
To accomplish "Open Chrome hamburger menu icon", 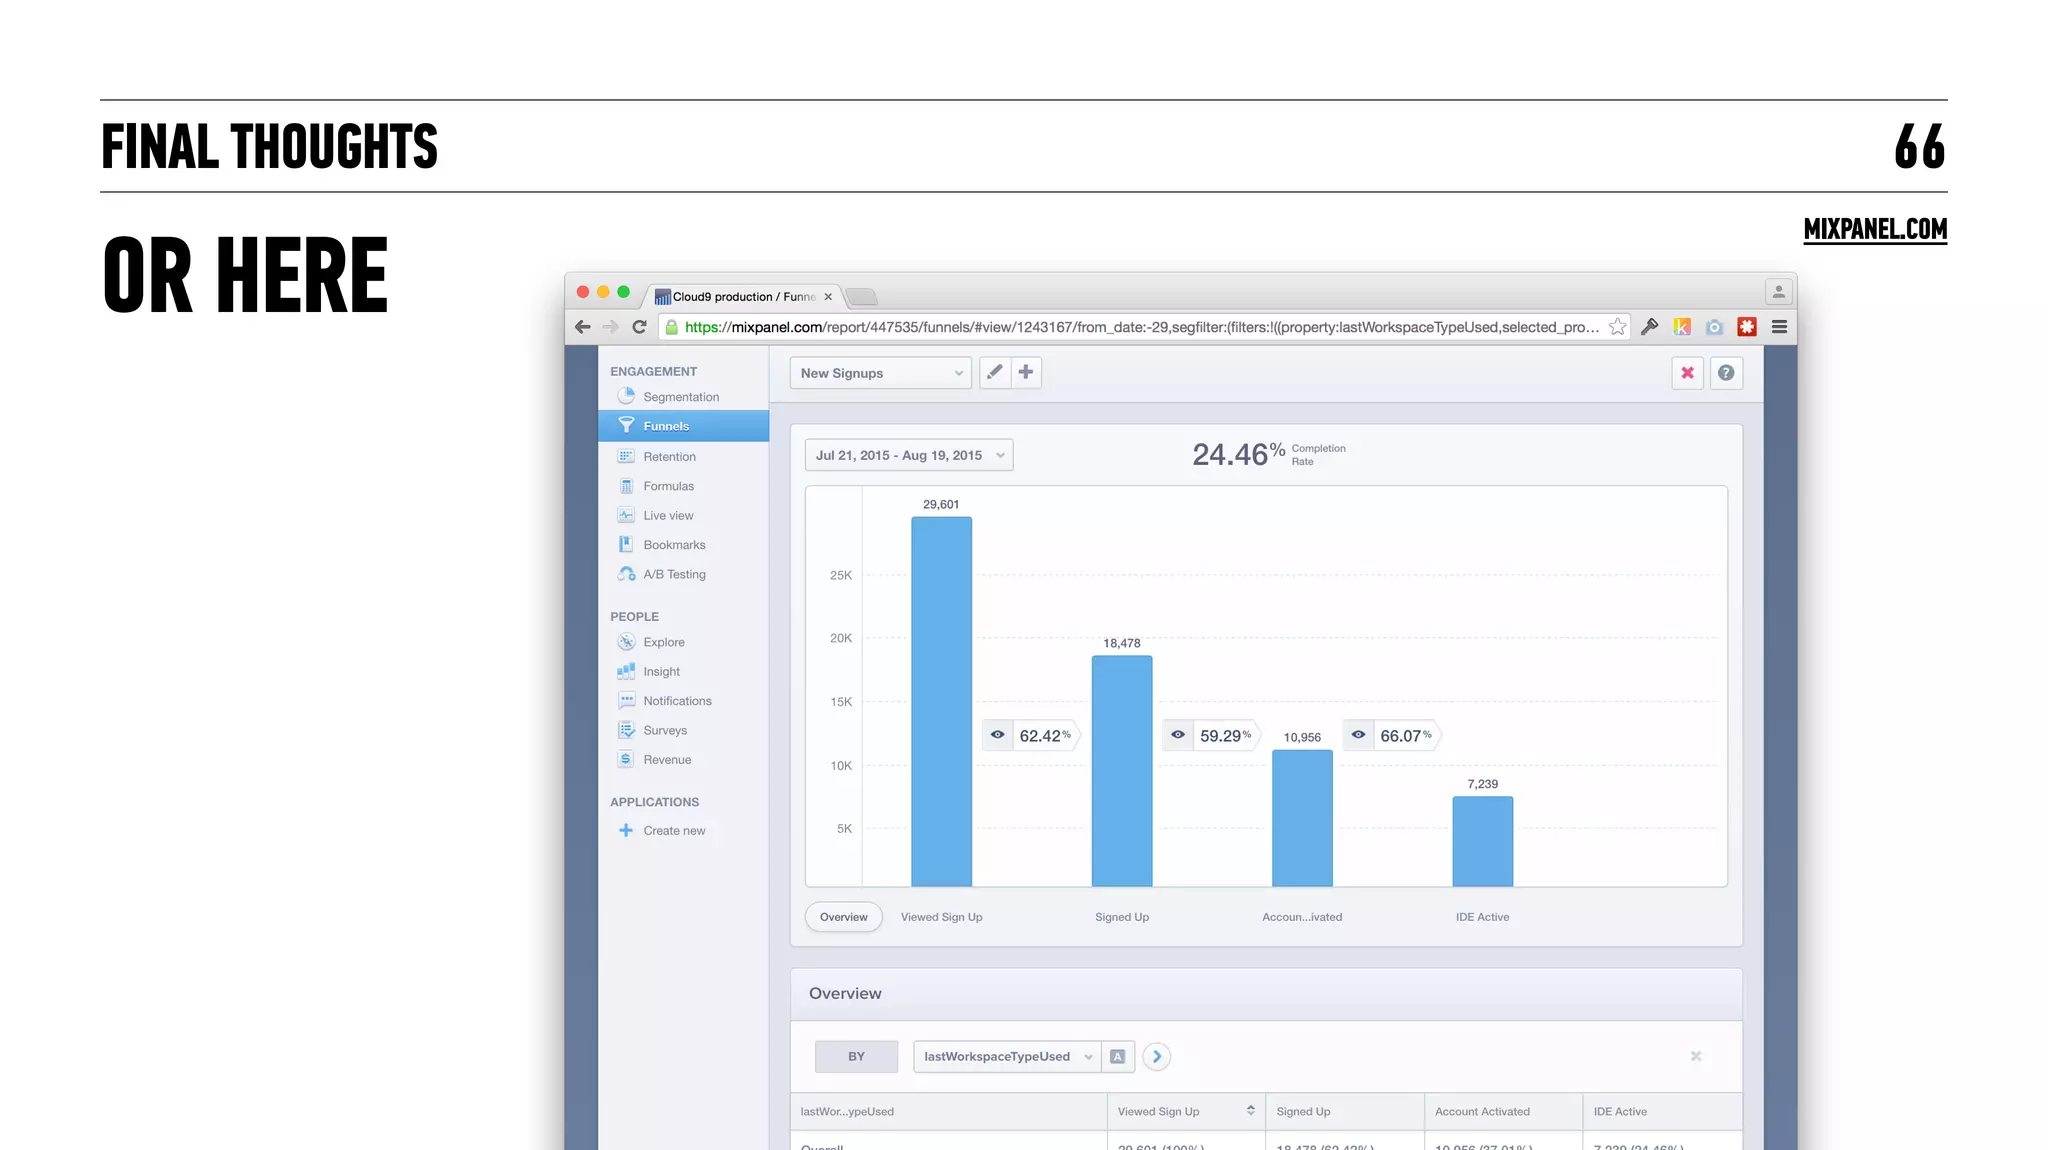I will [x=1779, y=327].
